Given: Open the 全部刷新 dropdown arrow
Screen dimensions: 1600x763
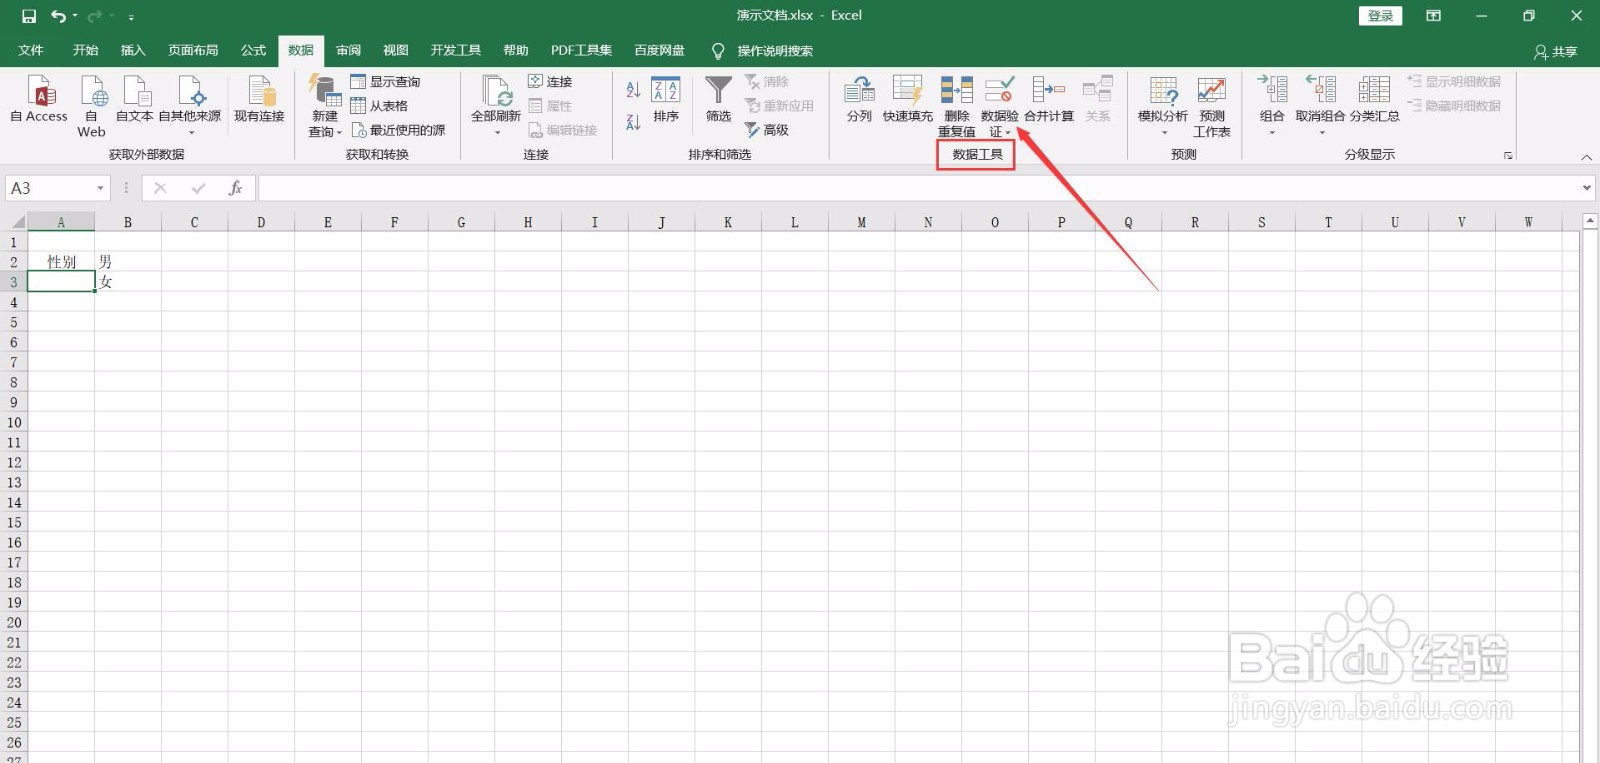Looking at the screenshot, I should (496, 132).
